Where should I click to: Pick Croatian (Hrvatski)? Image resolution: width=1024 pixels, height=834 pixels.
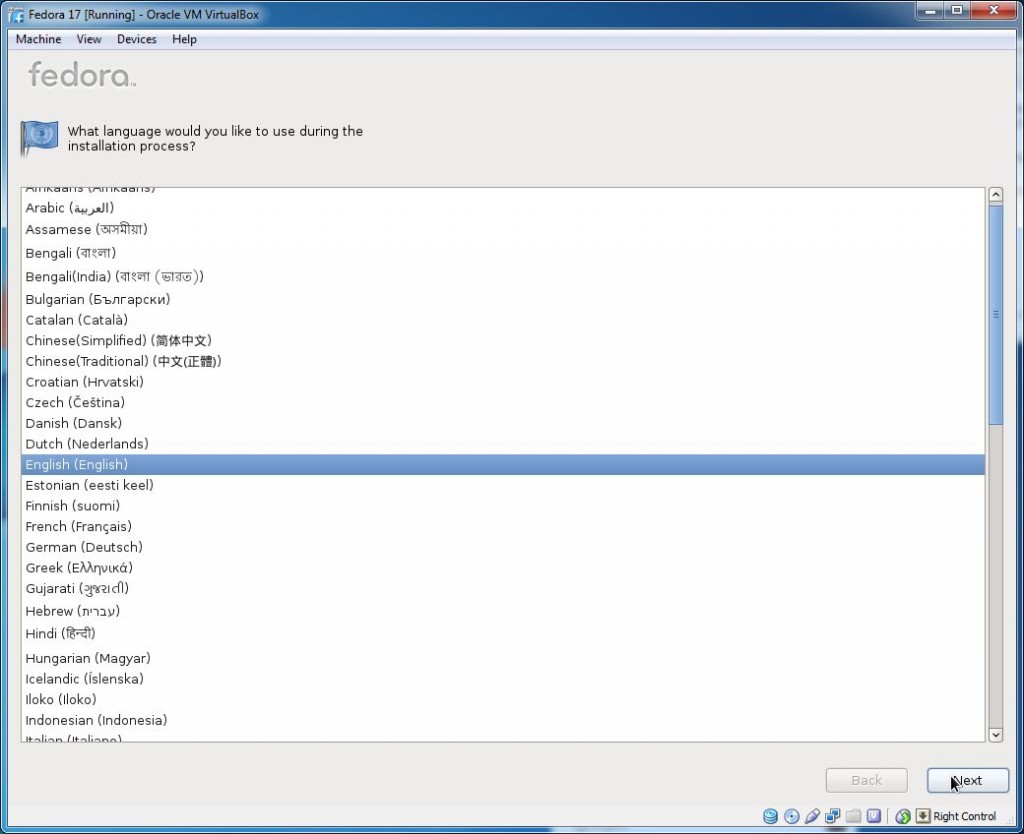[x=503, y=382]
